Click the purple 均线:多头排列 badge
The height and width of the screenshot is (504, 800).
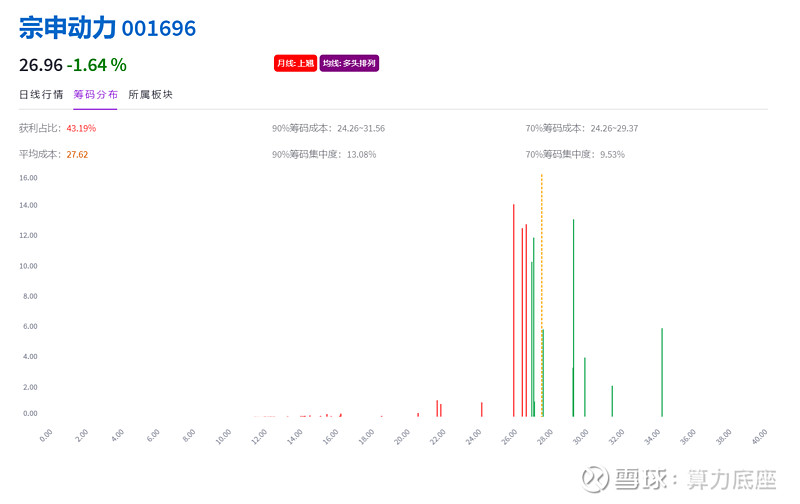(349, 63)
